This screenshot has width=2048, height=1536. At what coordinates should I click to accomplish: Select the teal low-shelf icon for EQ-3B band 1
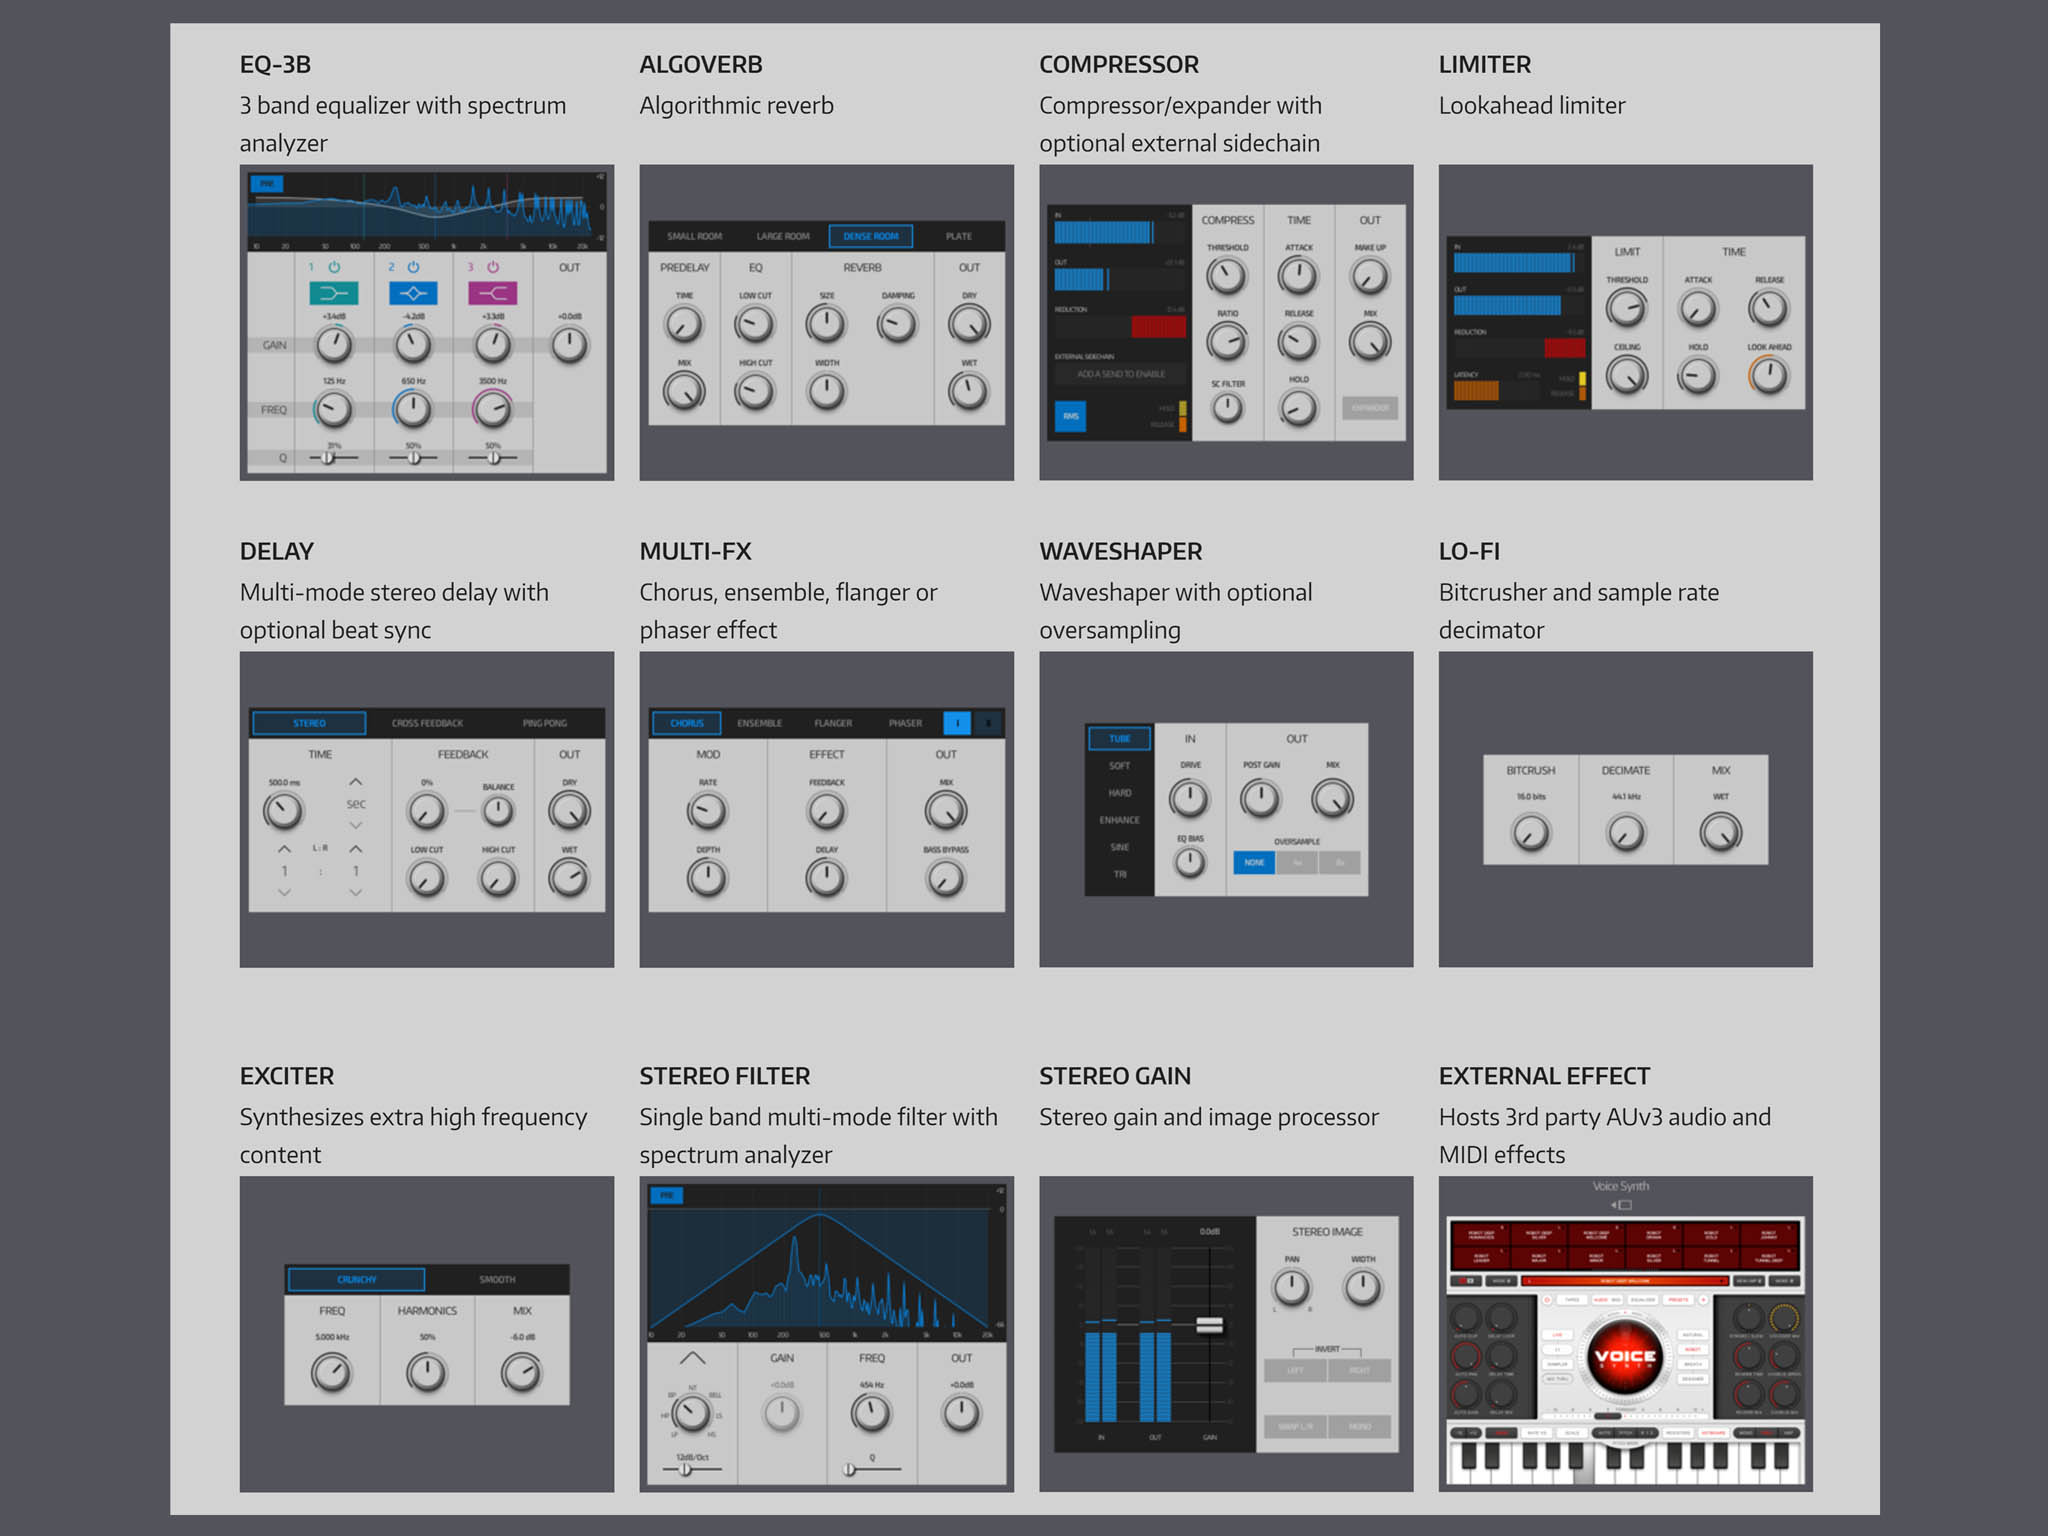coord(335,295)
